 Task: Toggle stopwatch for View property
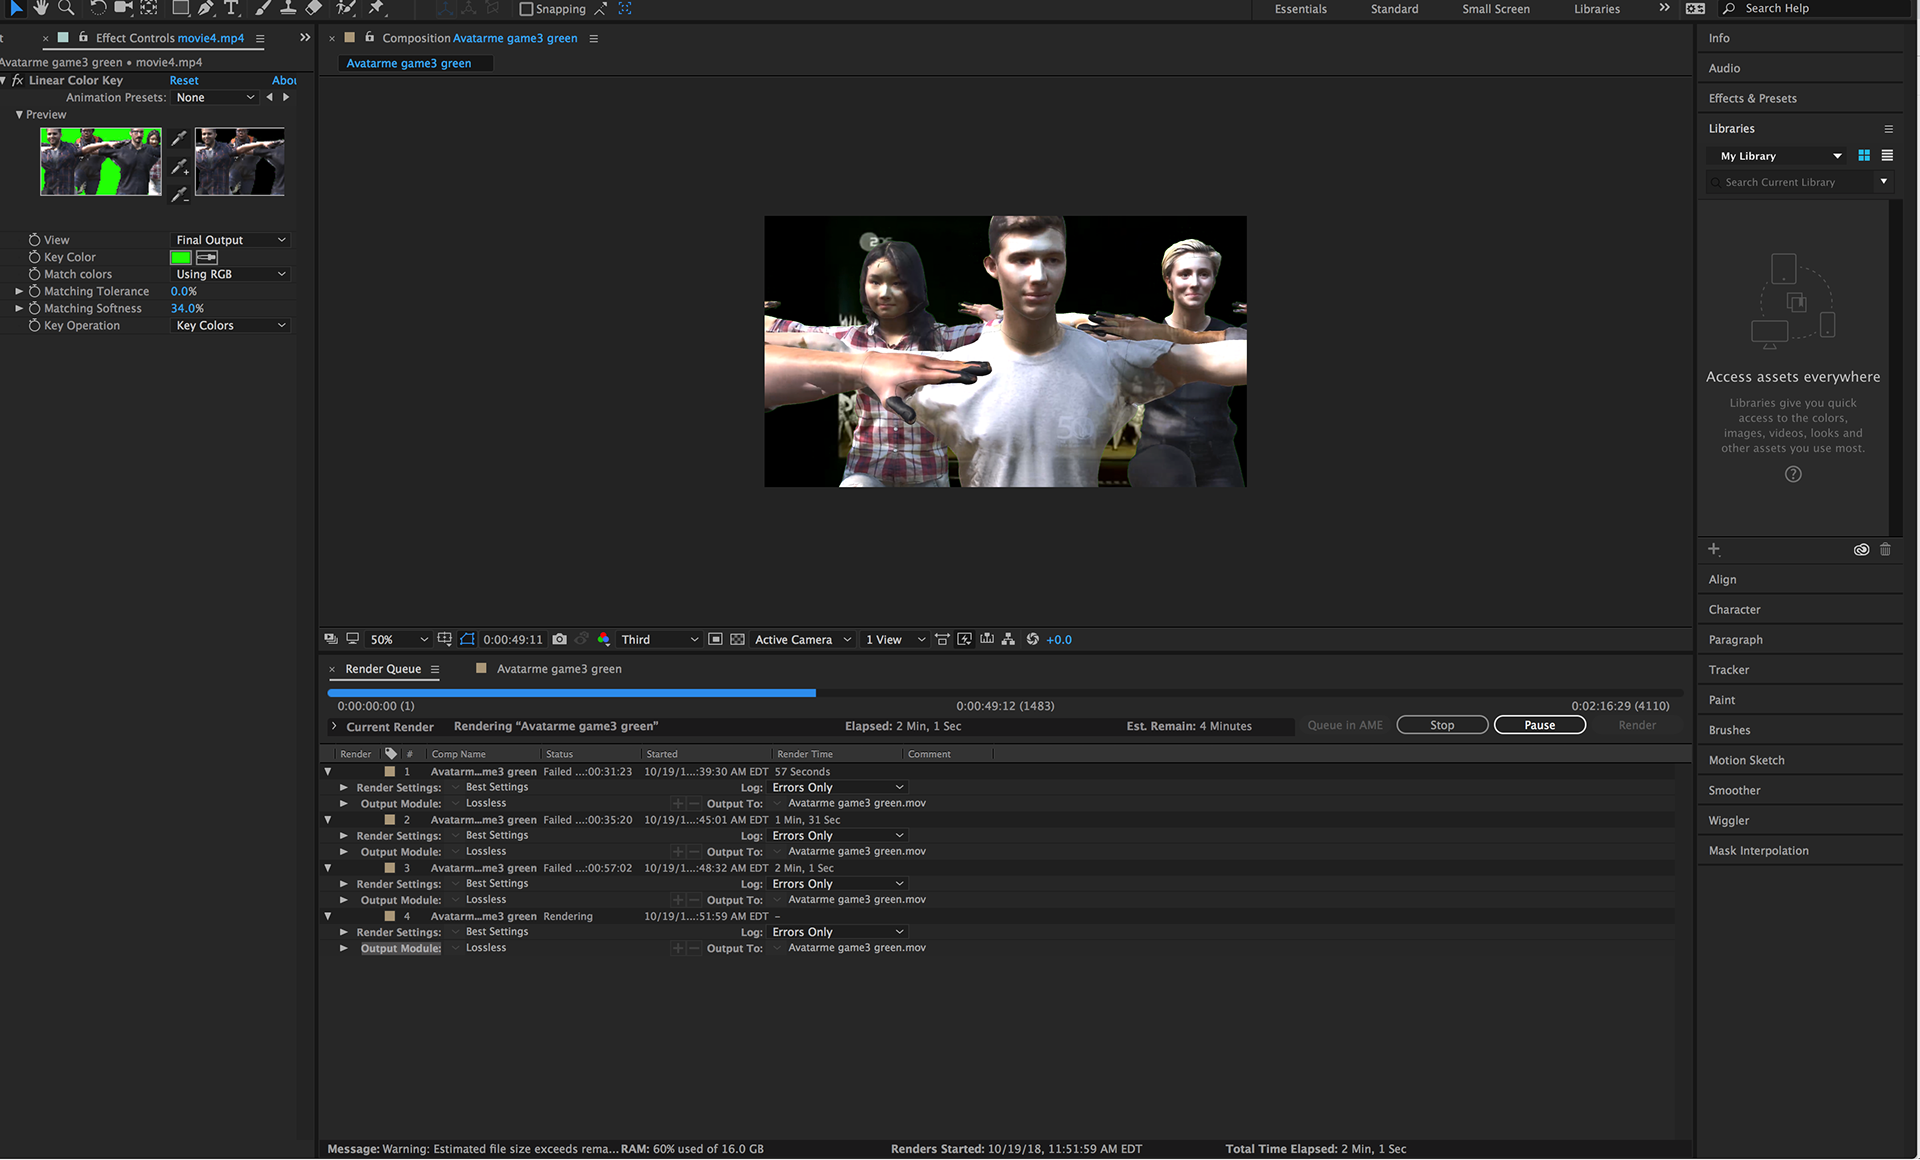click(34, 240)
